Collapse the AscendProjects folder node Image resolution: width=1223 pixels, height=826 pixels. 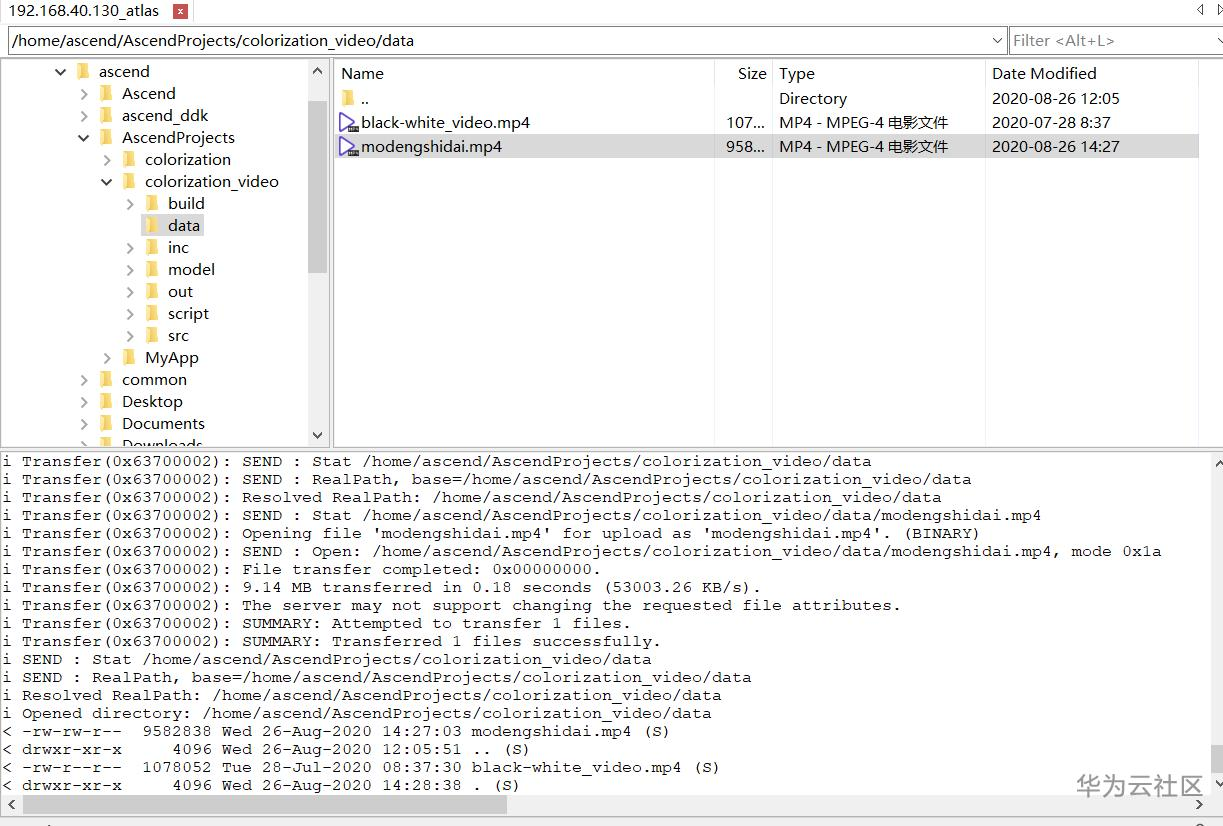click(84, 138)
